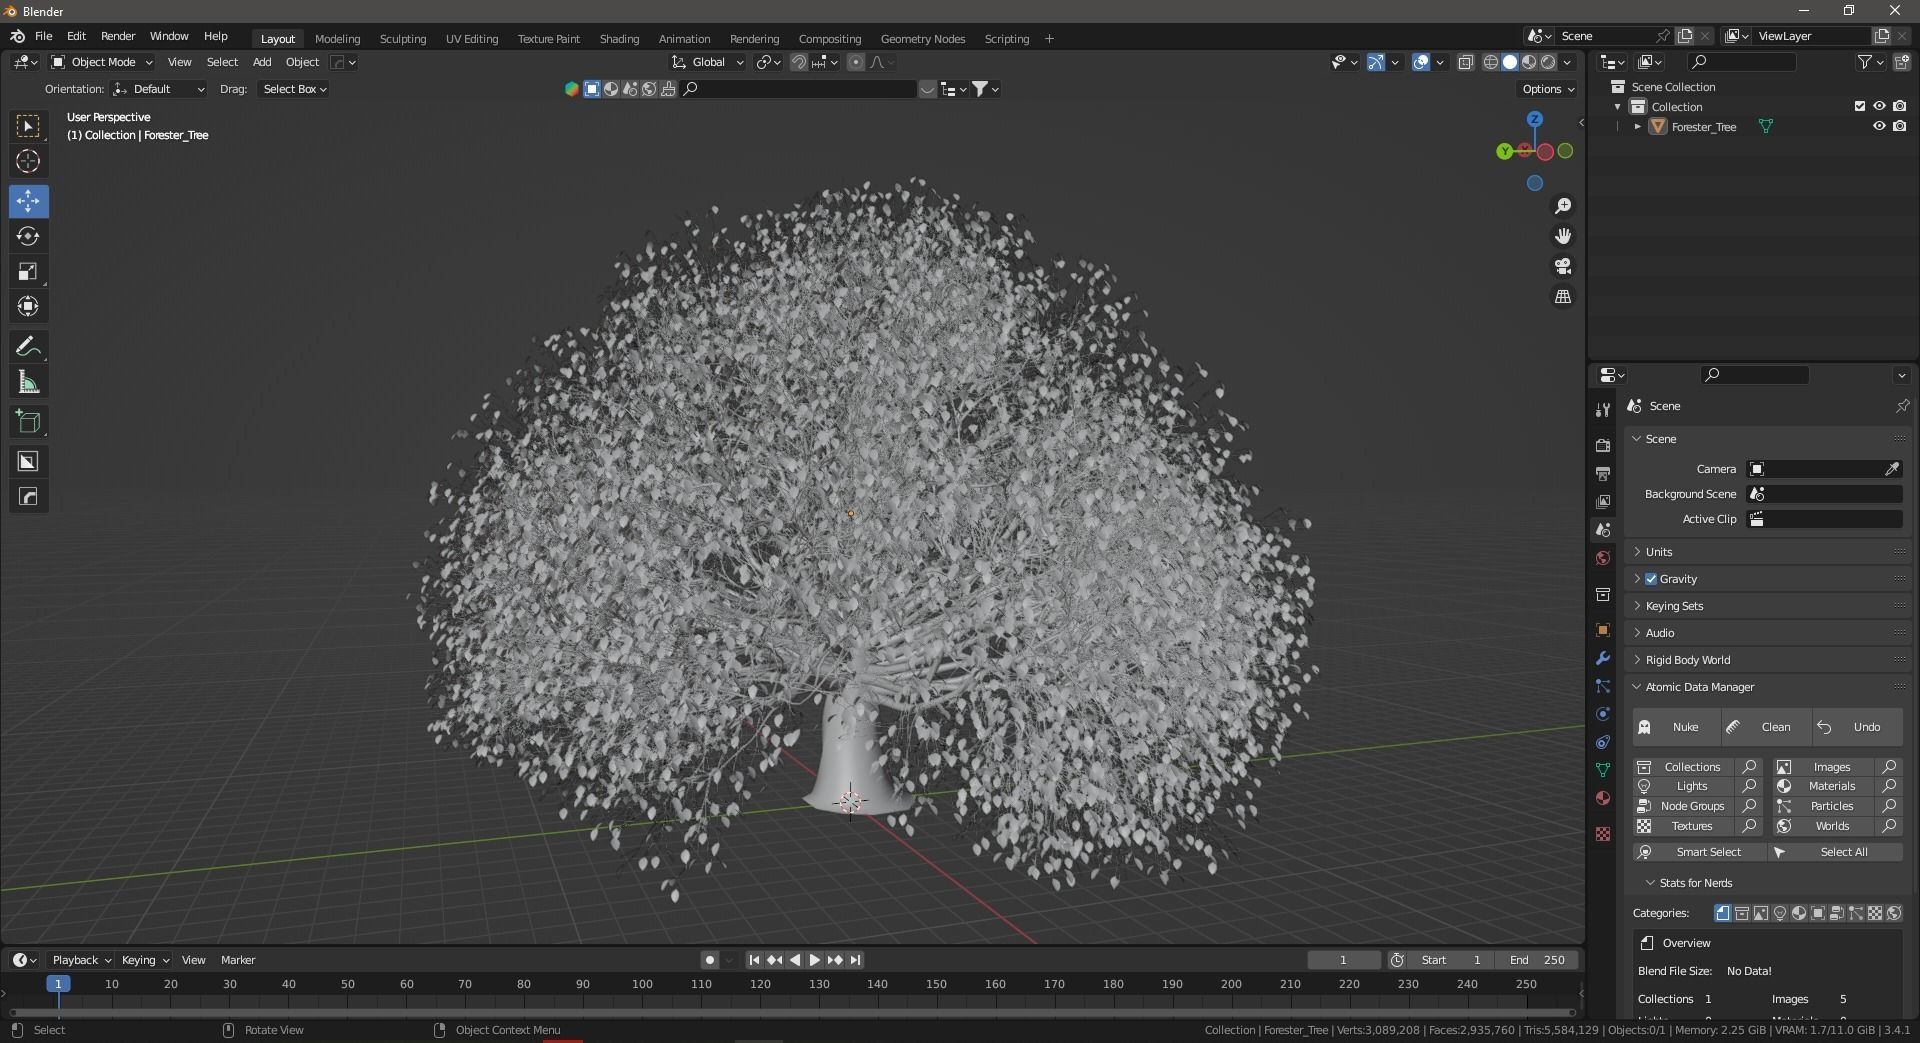Click the Smart Select button
This screenshot has height=1043, width=1920.
1699,852
